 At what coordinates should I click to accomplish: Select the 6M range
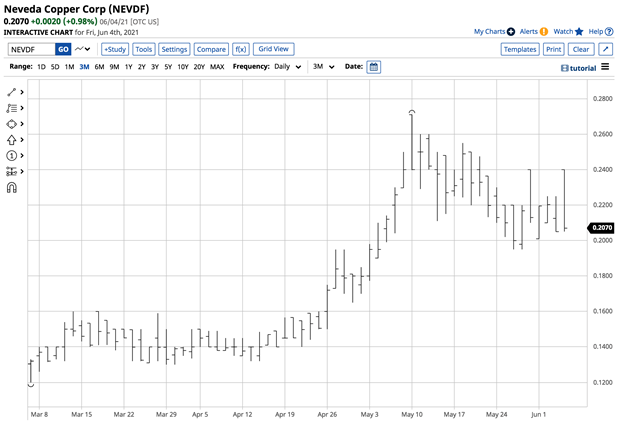pyautogui.click(x=100, y=67)
